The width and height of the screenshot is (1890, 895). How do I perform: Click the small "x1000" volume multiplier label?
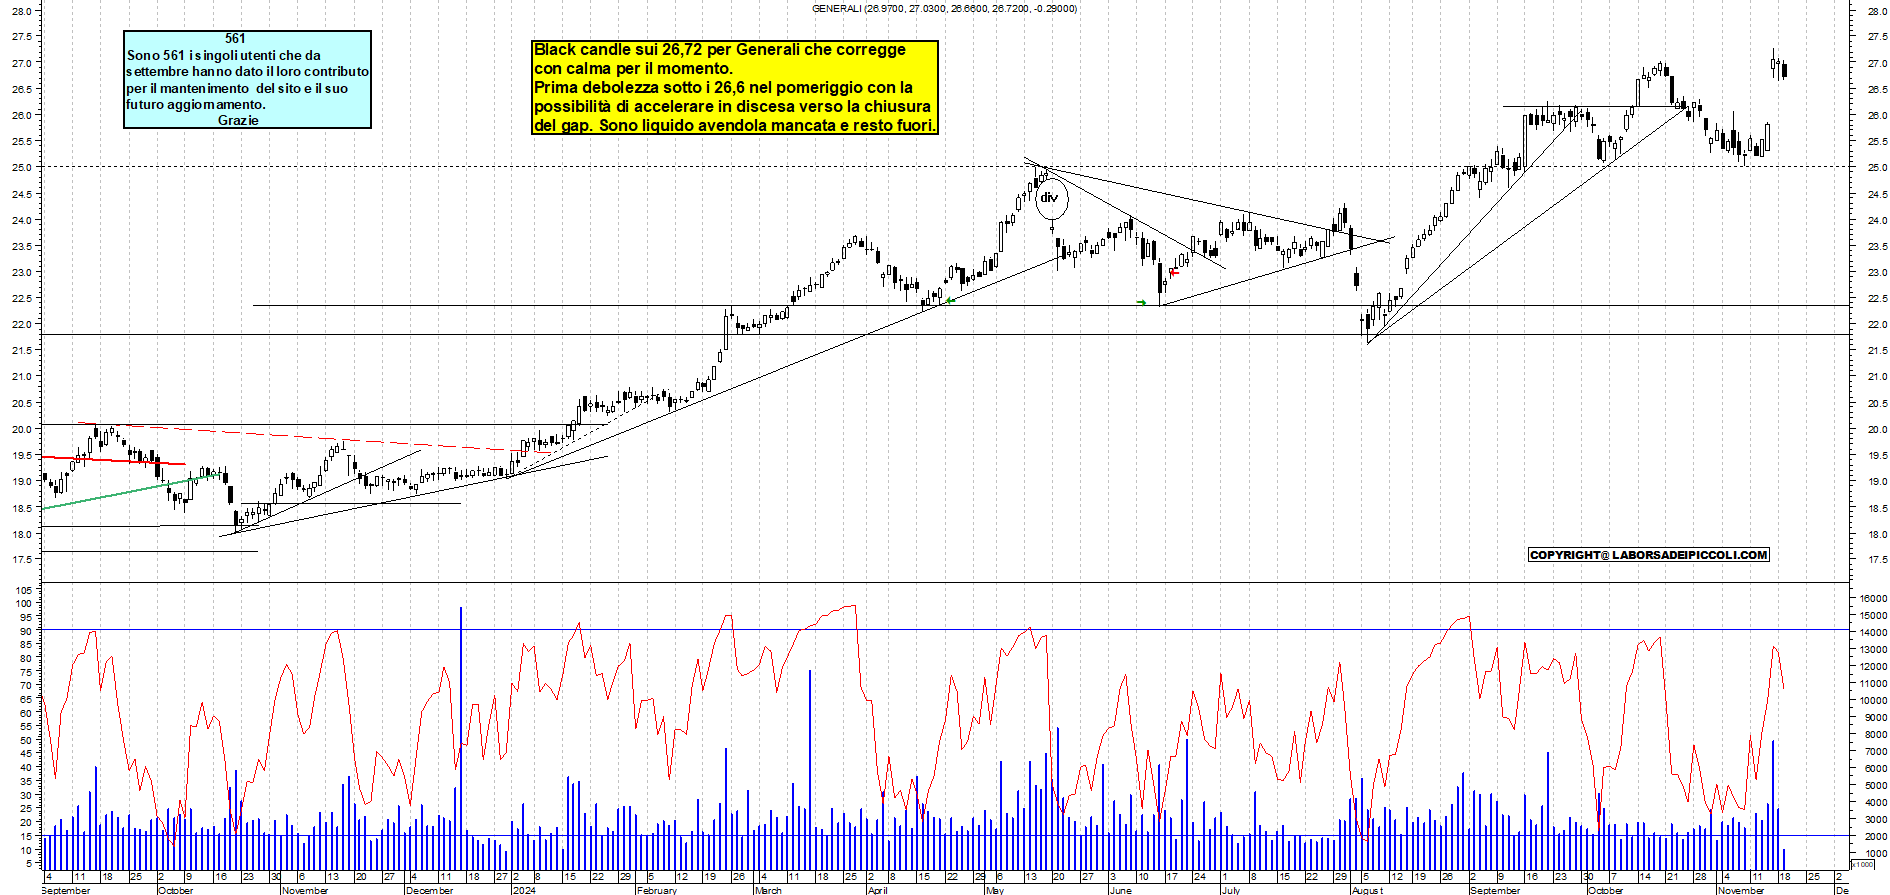1862,864
